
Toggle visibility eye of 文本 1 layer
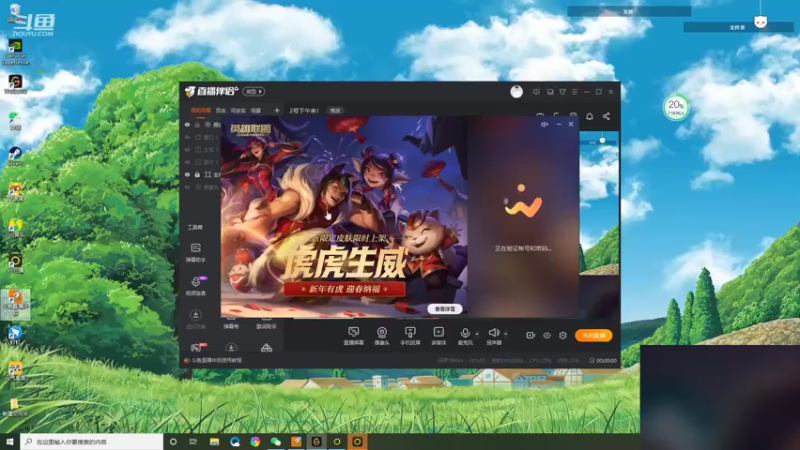[187, 149]
